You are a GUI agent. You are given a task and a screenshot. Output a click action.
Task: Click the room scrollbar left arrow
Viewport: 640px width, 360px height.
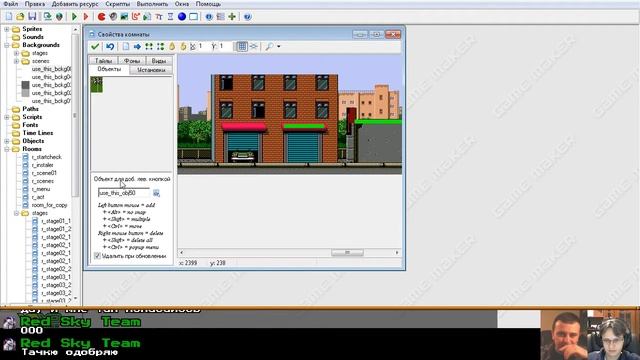point(182,253)
